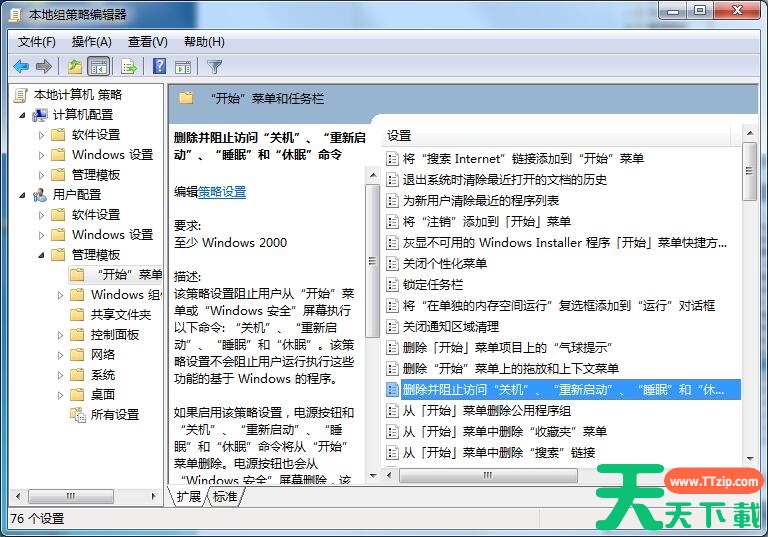Click the Forward arrow toolbar icon

pos(43,67)
